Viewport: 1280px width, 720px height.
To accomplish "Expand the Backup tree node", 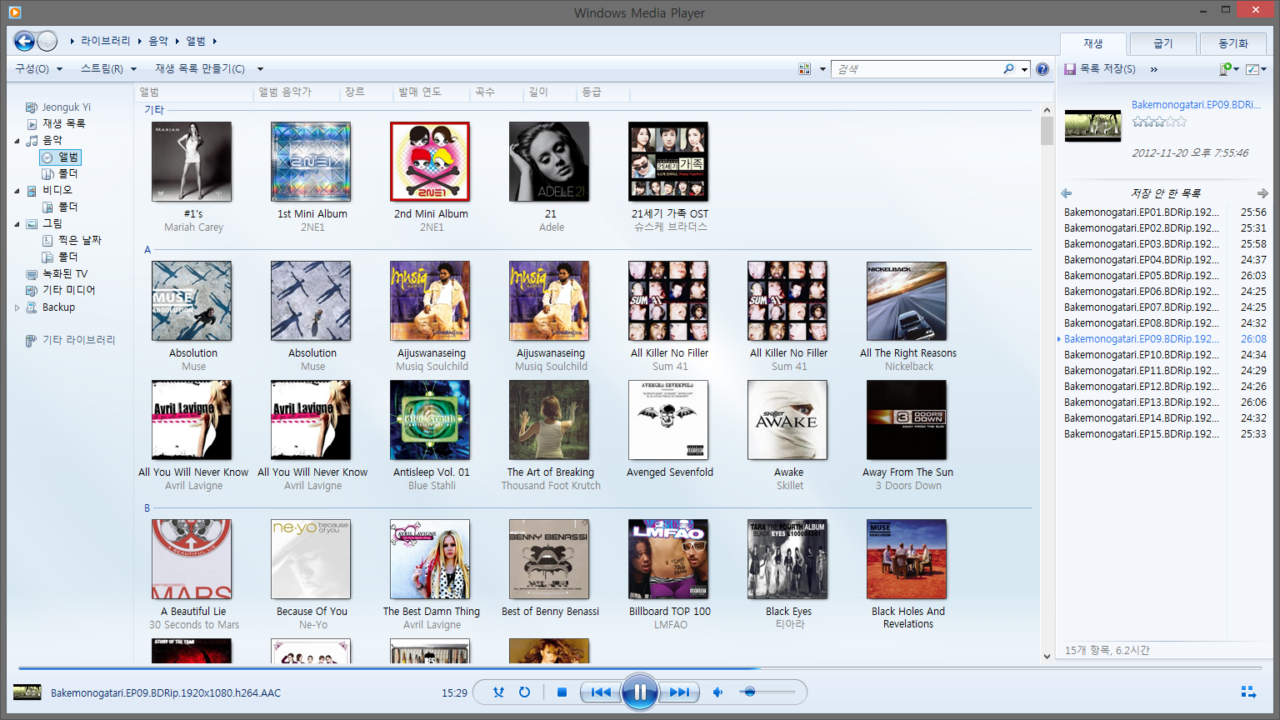I will click(17, 307).
